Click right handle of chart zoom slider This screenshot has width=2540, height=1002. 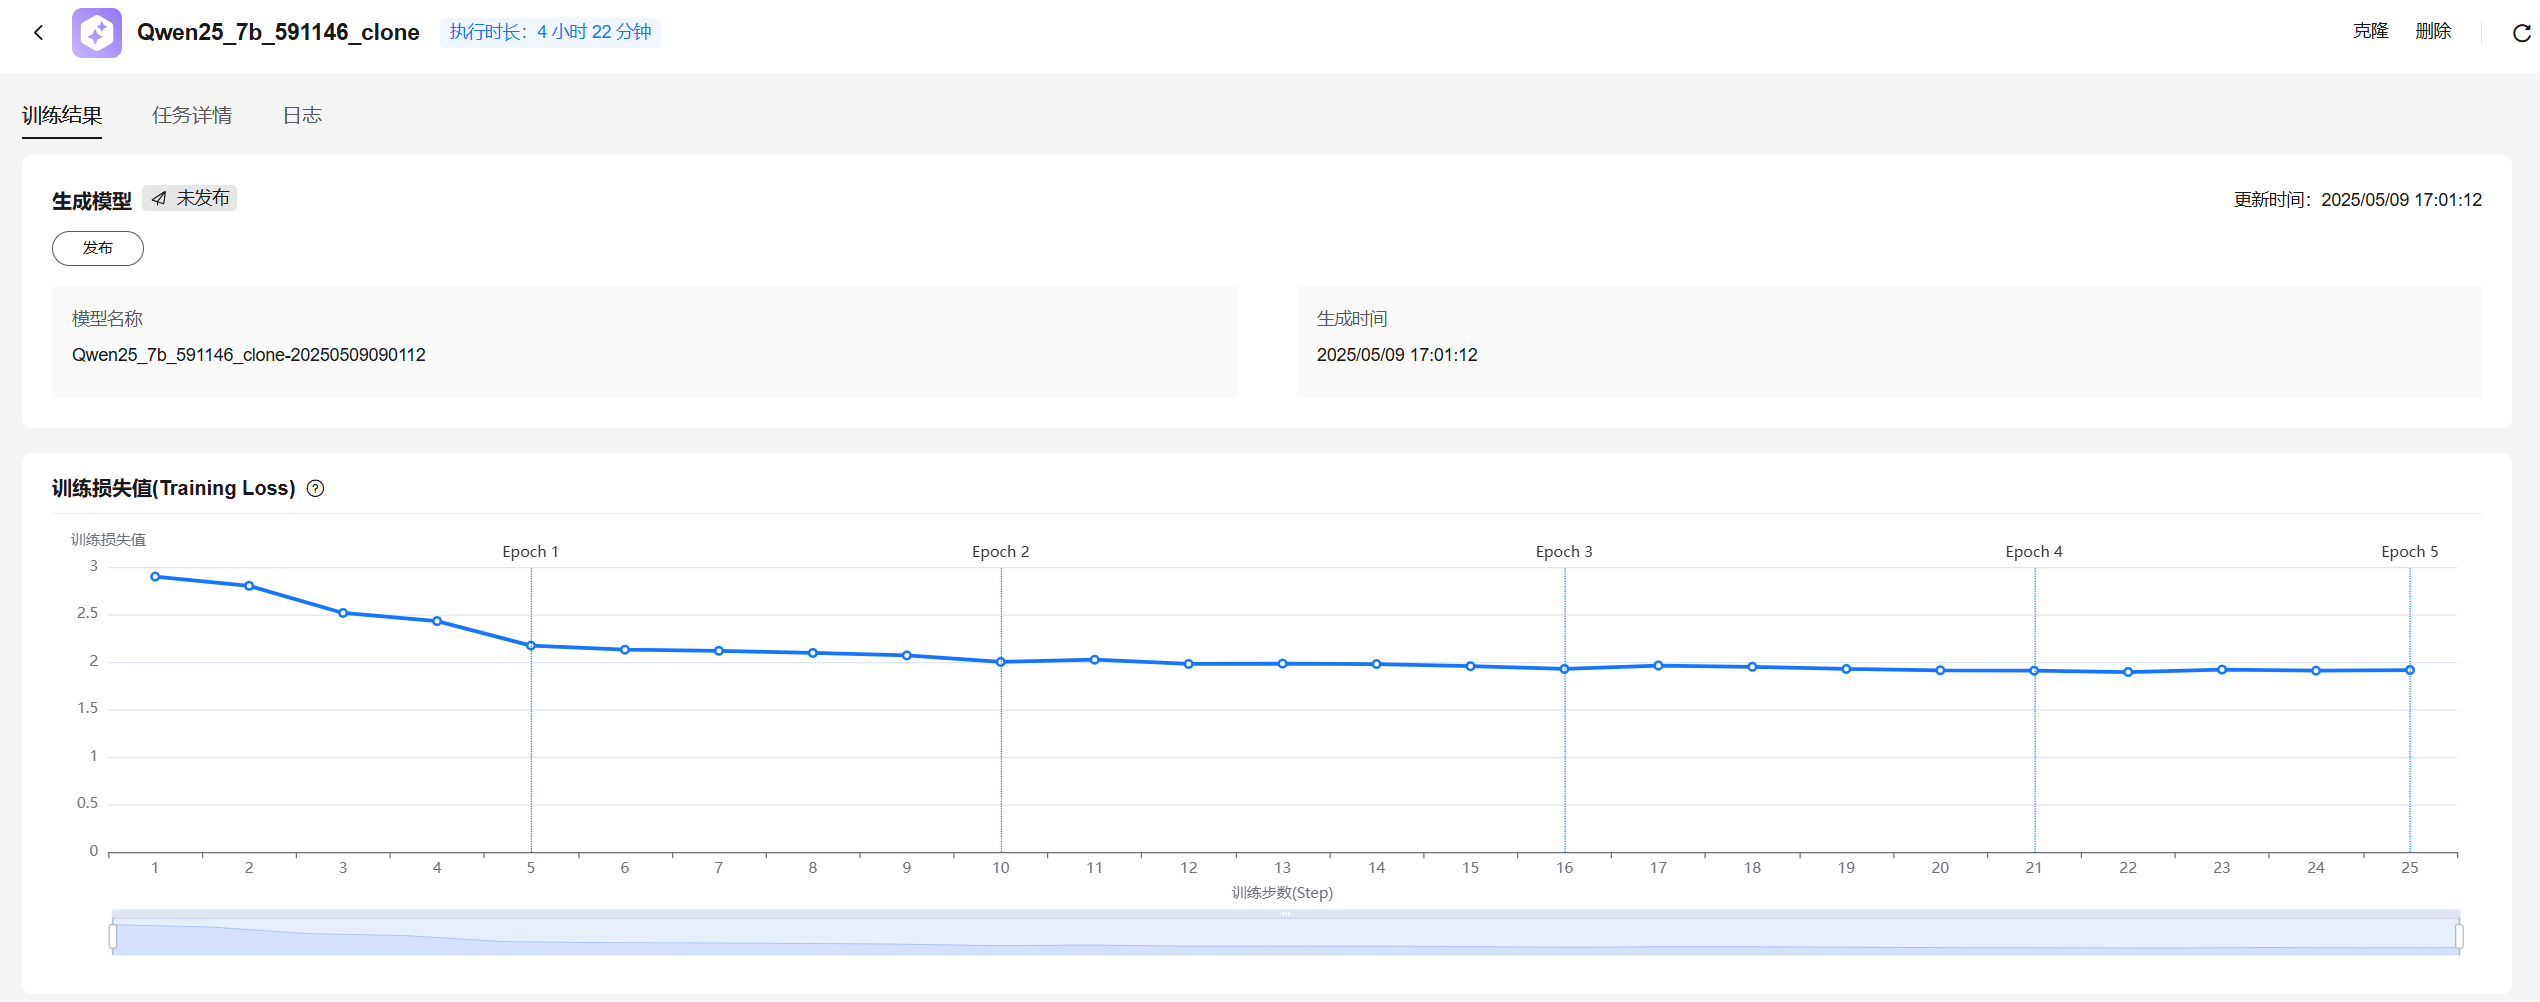pos(2459,936)
